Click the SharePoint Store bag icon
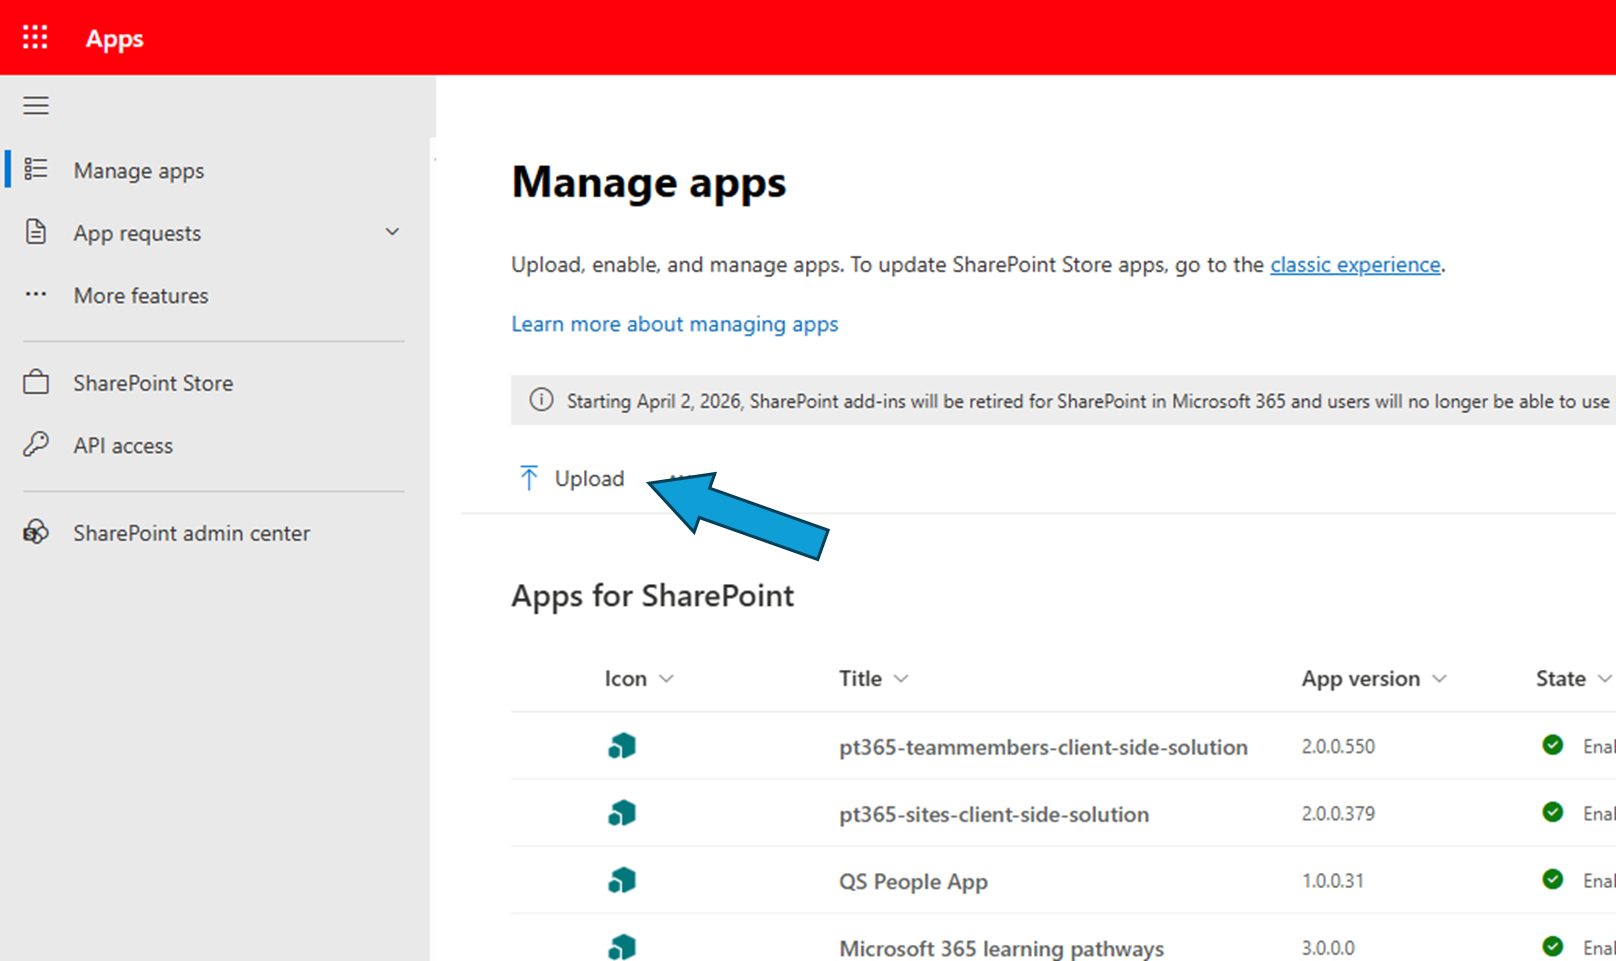This screenshot has height=961, width=1616. coord(36,382)
